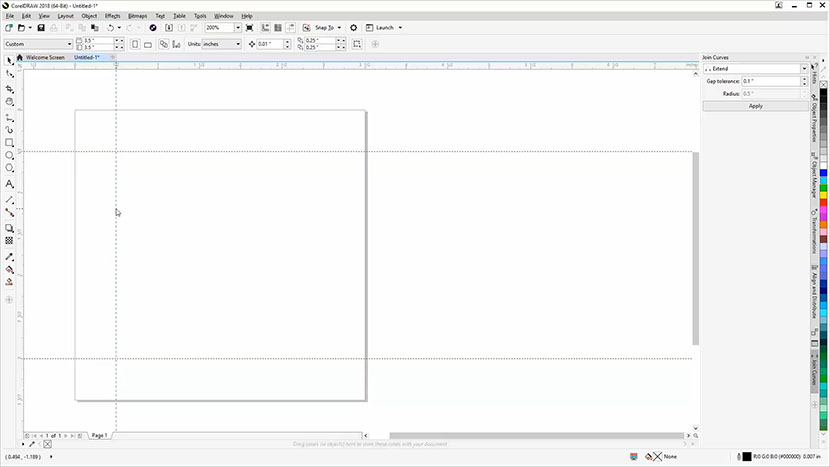830x467 pixels.
Task: Choose the Rectangle tool
Action: tap(10, 143)
